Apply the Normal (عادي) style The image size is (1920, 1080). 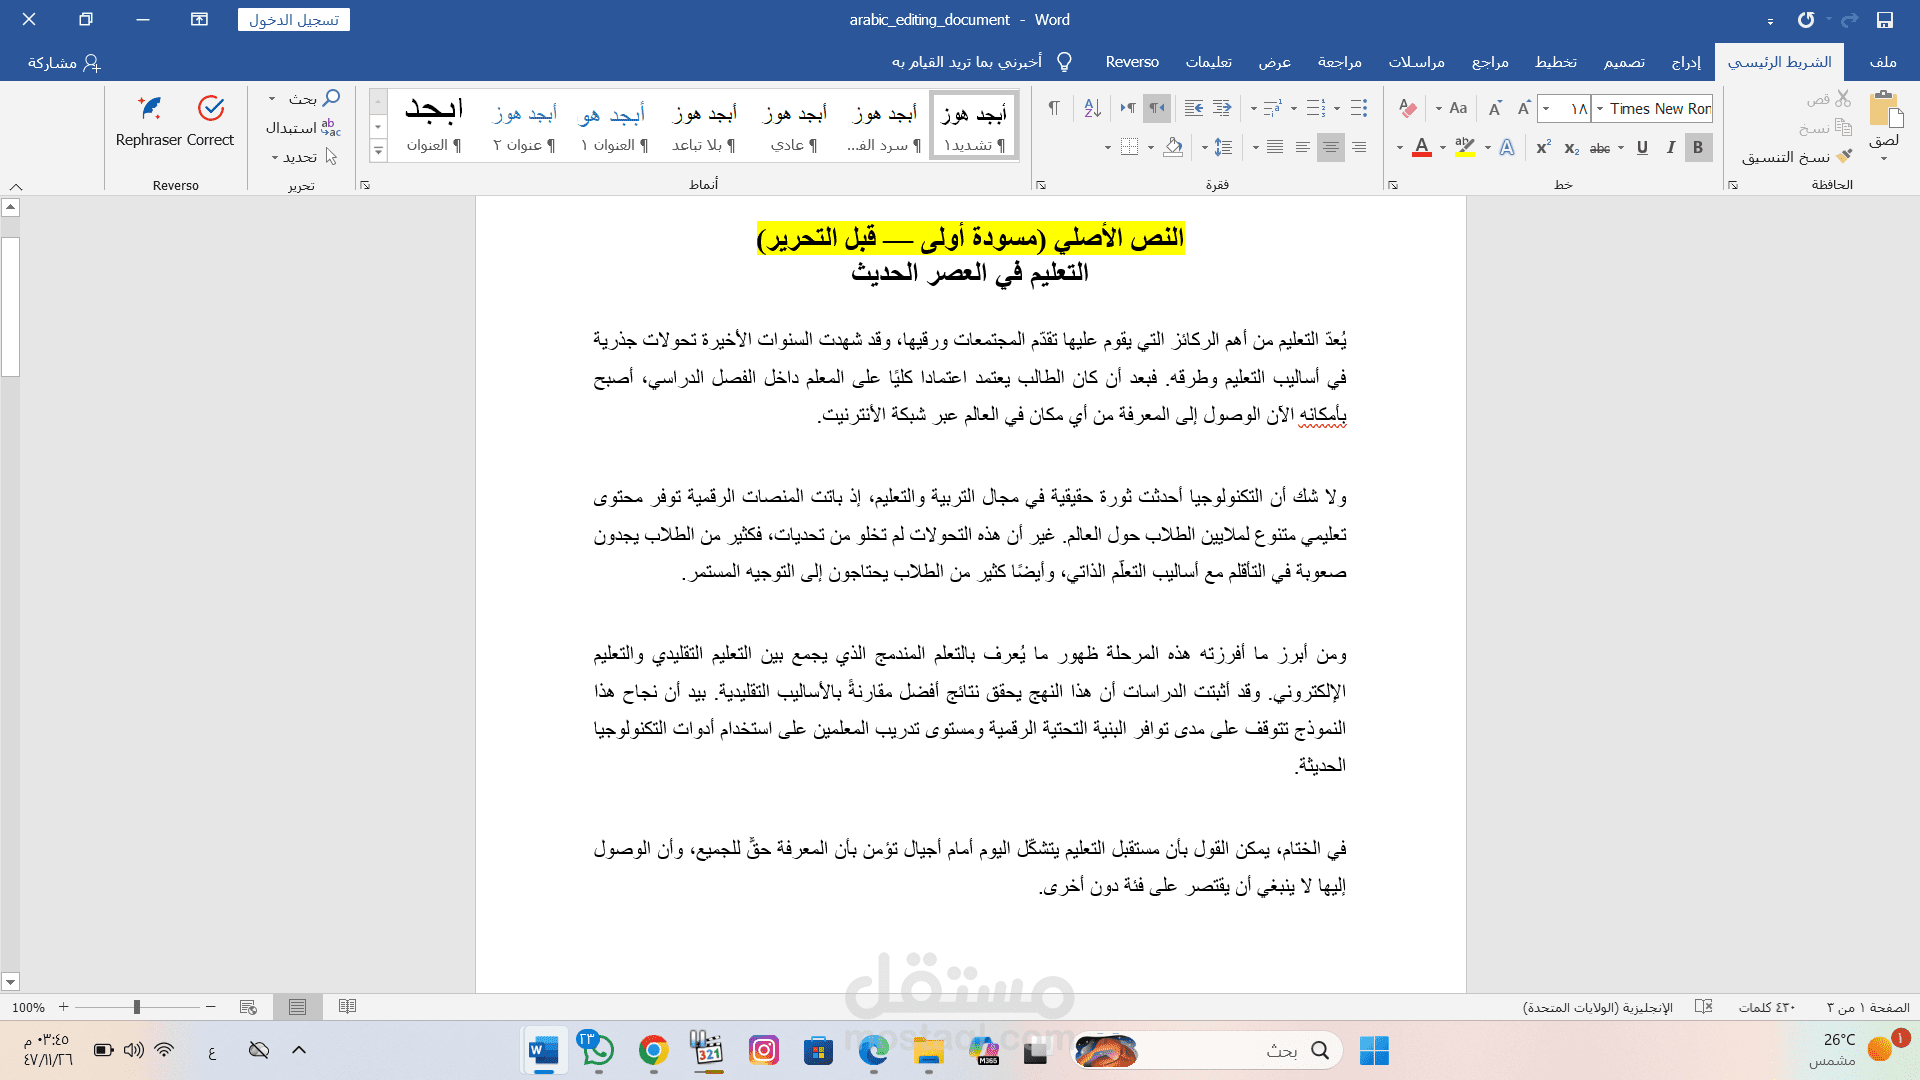[795, 126]
